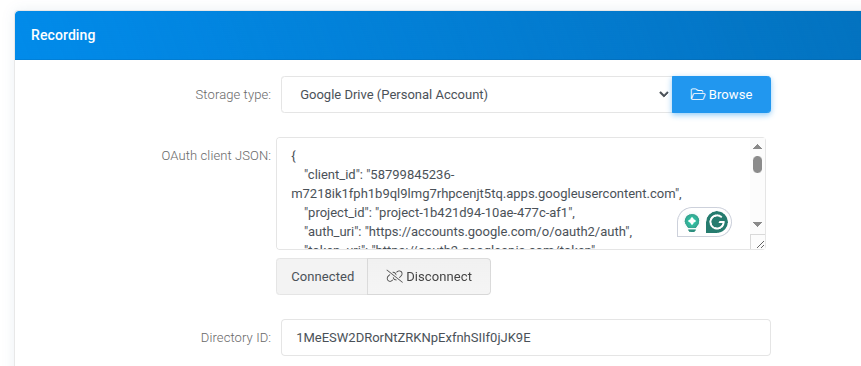861x366 pixels.
Task: Open the green Grammarly G icon
Action: (717, 222)
